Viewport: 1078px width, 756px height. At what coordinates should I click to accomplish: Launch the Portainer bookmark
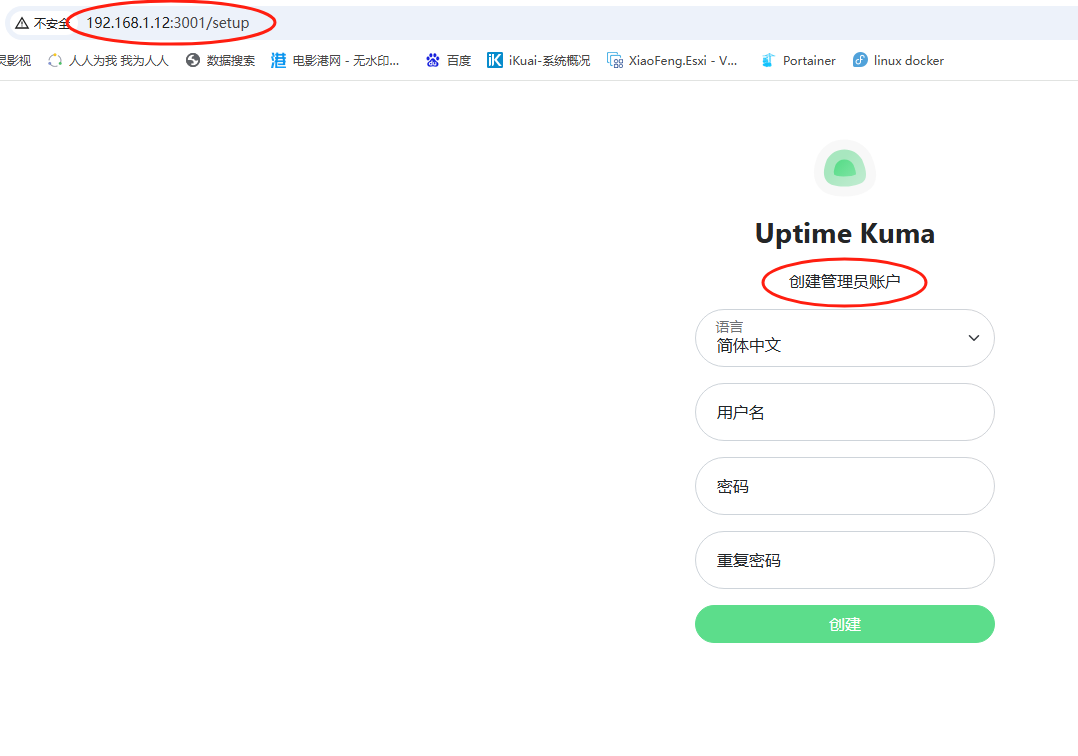(798, 61)
